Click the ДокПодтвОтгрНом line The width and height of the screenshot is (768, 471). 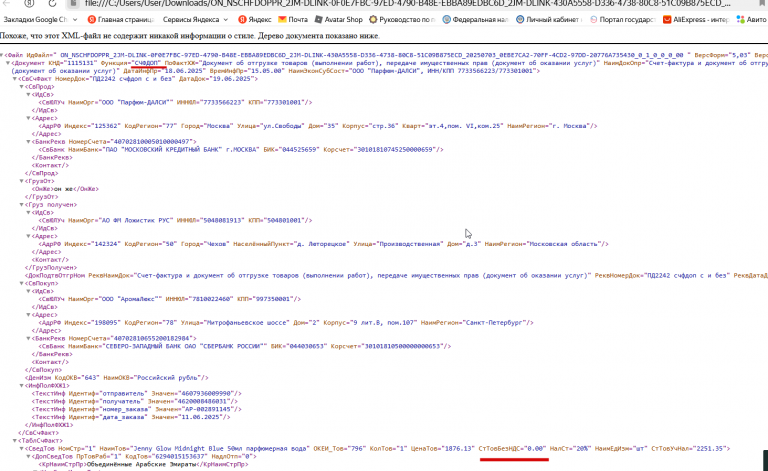pos(396,276)
